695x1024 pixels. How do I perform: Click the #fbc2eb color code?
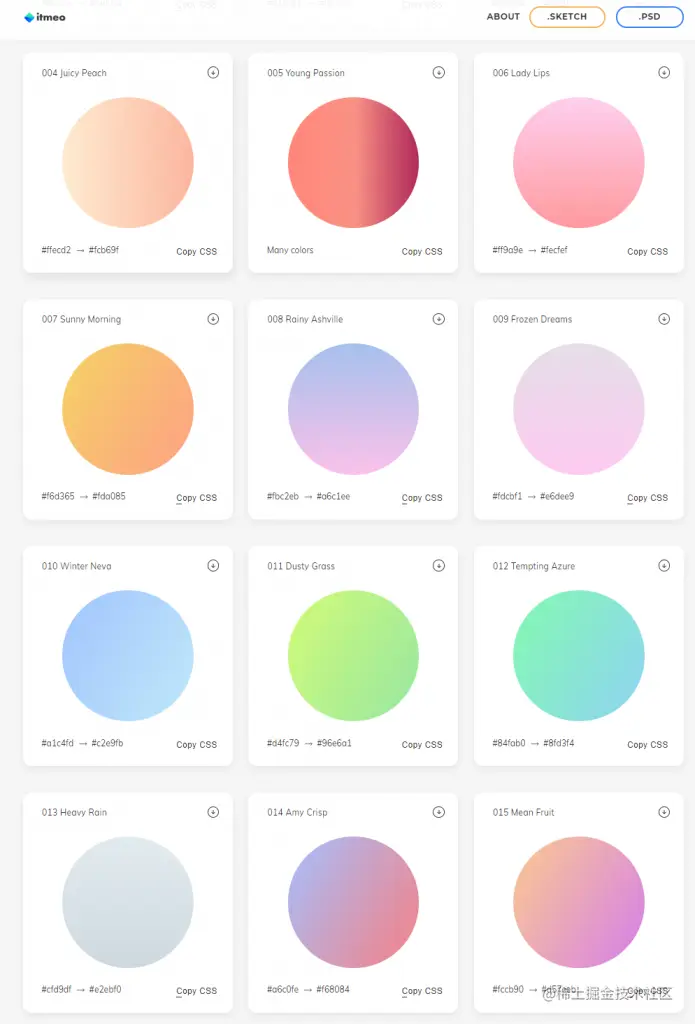click(x=283, y=496)
